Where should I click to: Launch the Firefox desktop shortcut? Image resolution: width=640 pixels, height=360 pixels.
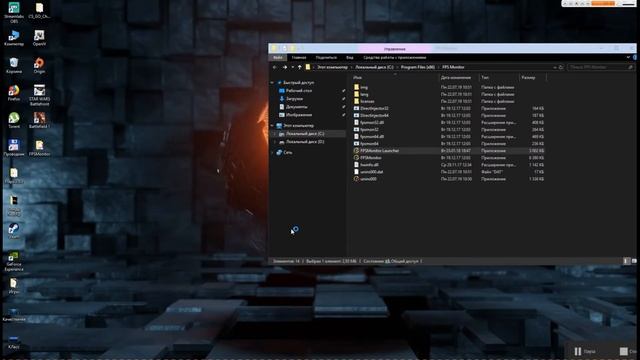click(x=14, y=93)
